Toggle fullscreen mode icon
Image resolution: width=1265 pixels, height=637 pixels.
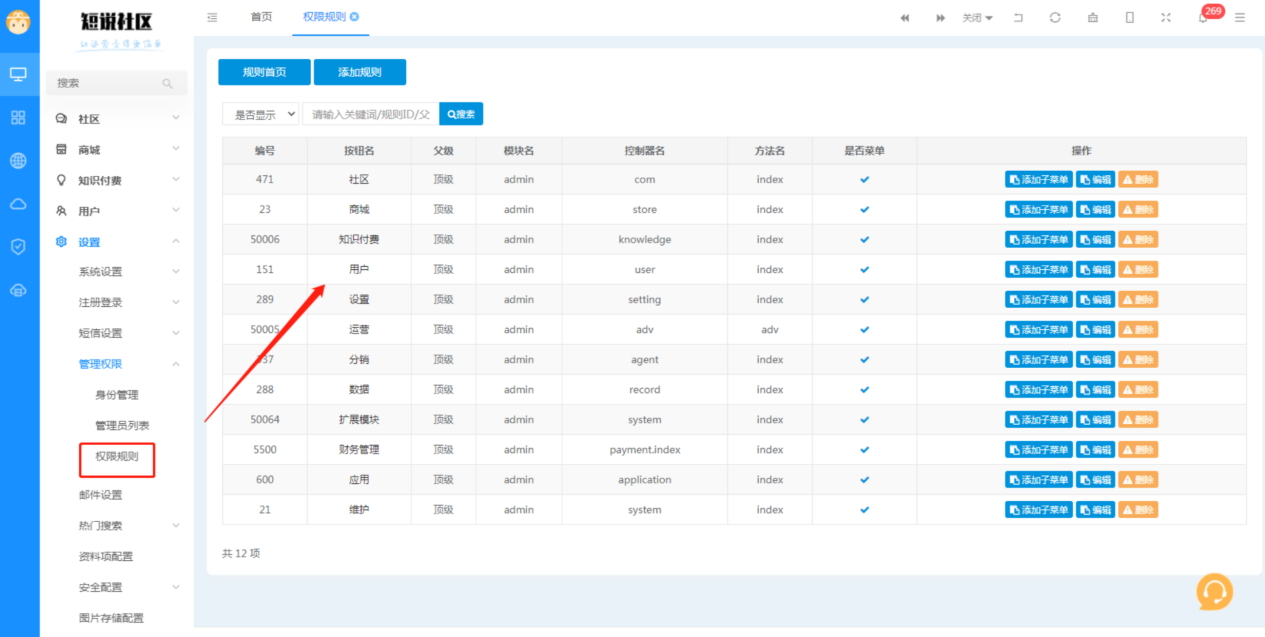[x=1166, y=18]
